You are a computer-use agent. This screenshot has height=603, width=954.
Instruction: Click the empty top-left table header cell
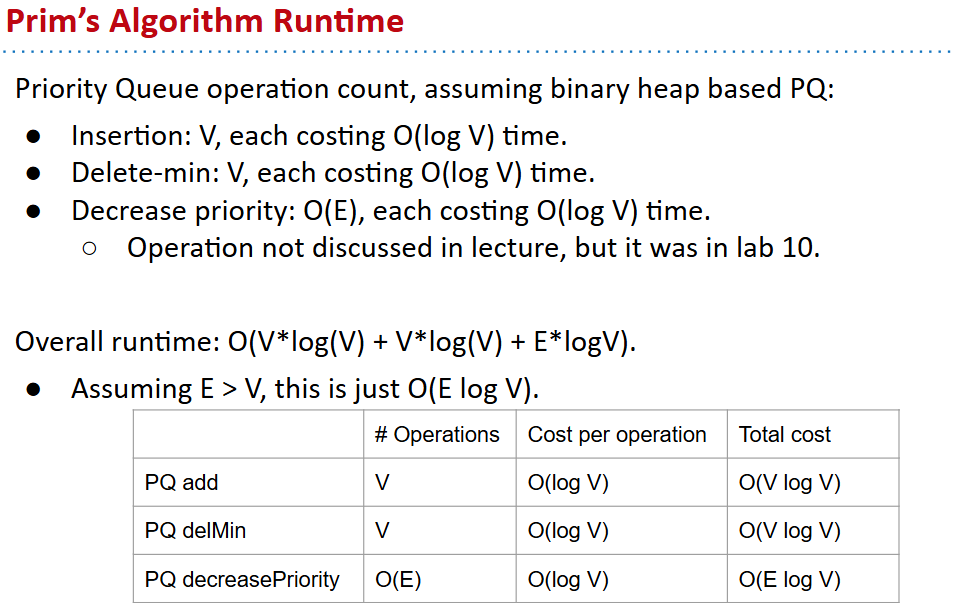248,435
